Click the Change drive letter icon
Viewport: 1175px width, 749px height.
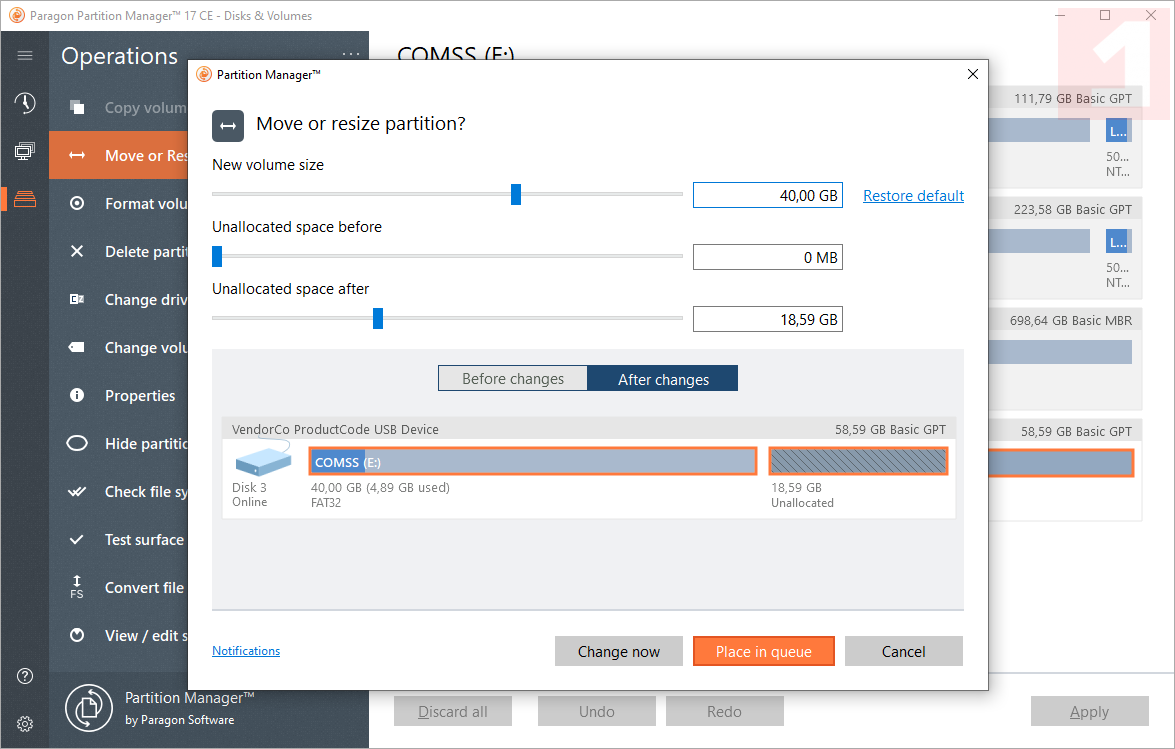click(77, 299)
